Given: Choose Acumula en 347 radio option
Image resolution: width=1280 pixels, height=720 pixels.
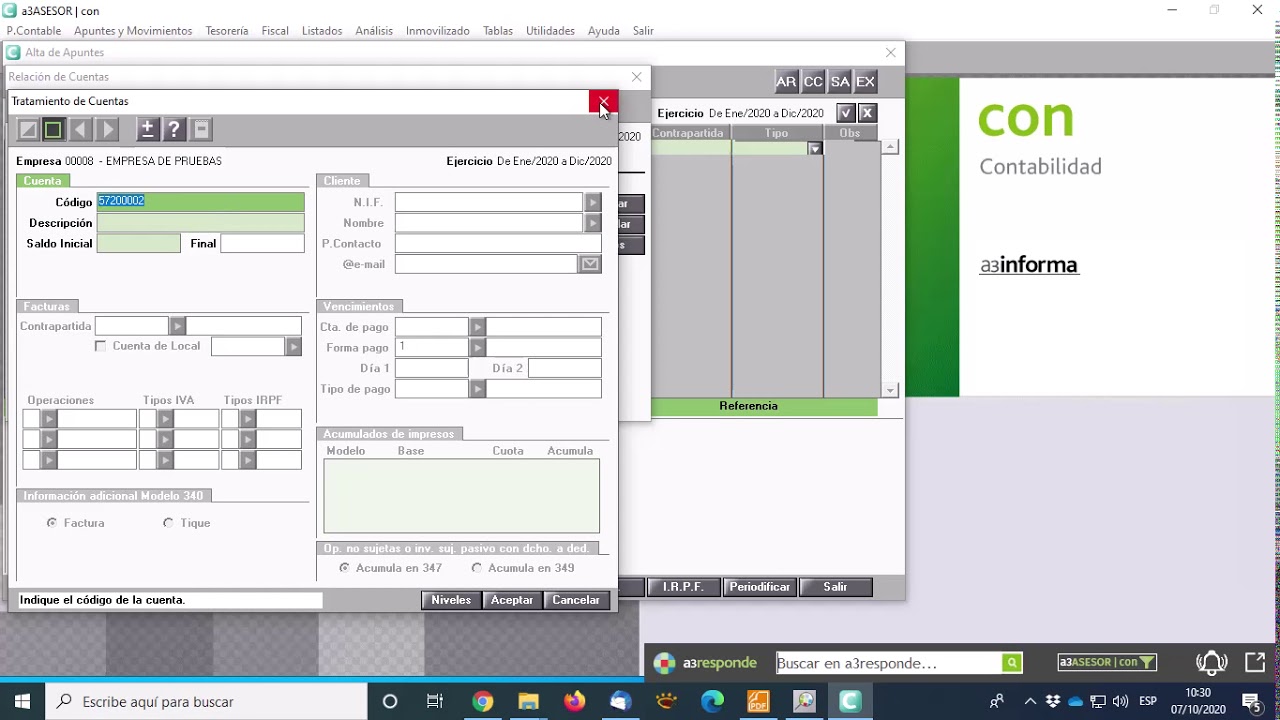Looking at the screenshot, I should [345, 568].
